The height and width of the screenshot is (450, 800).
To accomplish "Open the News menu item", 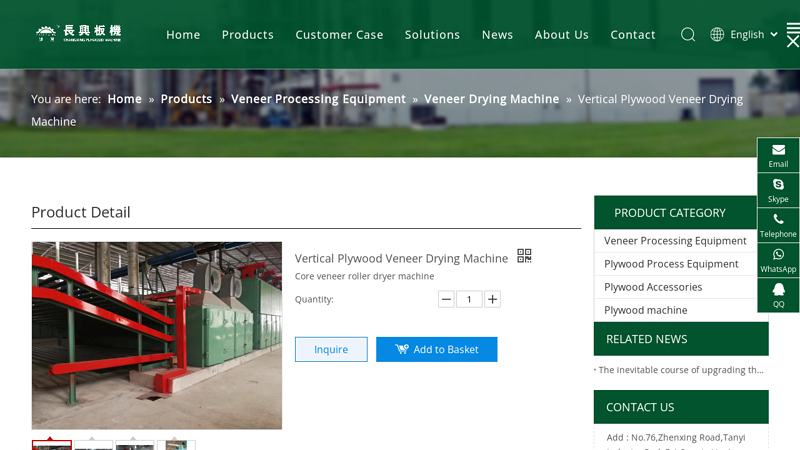I will tap(497, 35).
